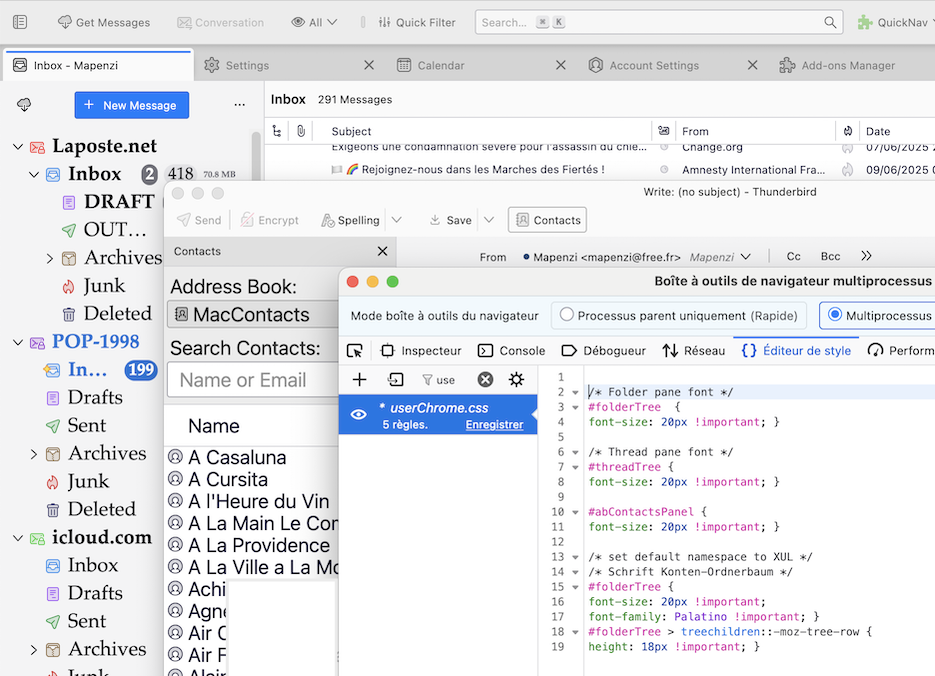The width and height of the screenshot is (935, 676).
Task: Open the Console tab in devtools
Action: (510, 351)
